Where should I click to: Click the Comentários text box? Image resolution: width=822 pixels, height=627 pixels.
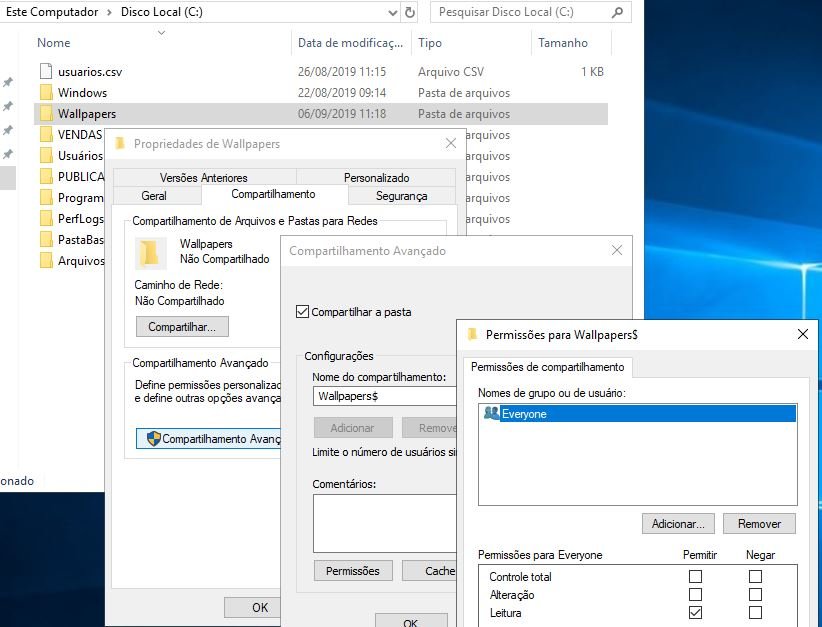tap(385, 523)
